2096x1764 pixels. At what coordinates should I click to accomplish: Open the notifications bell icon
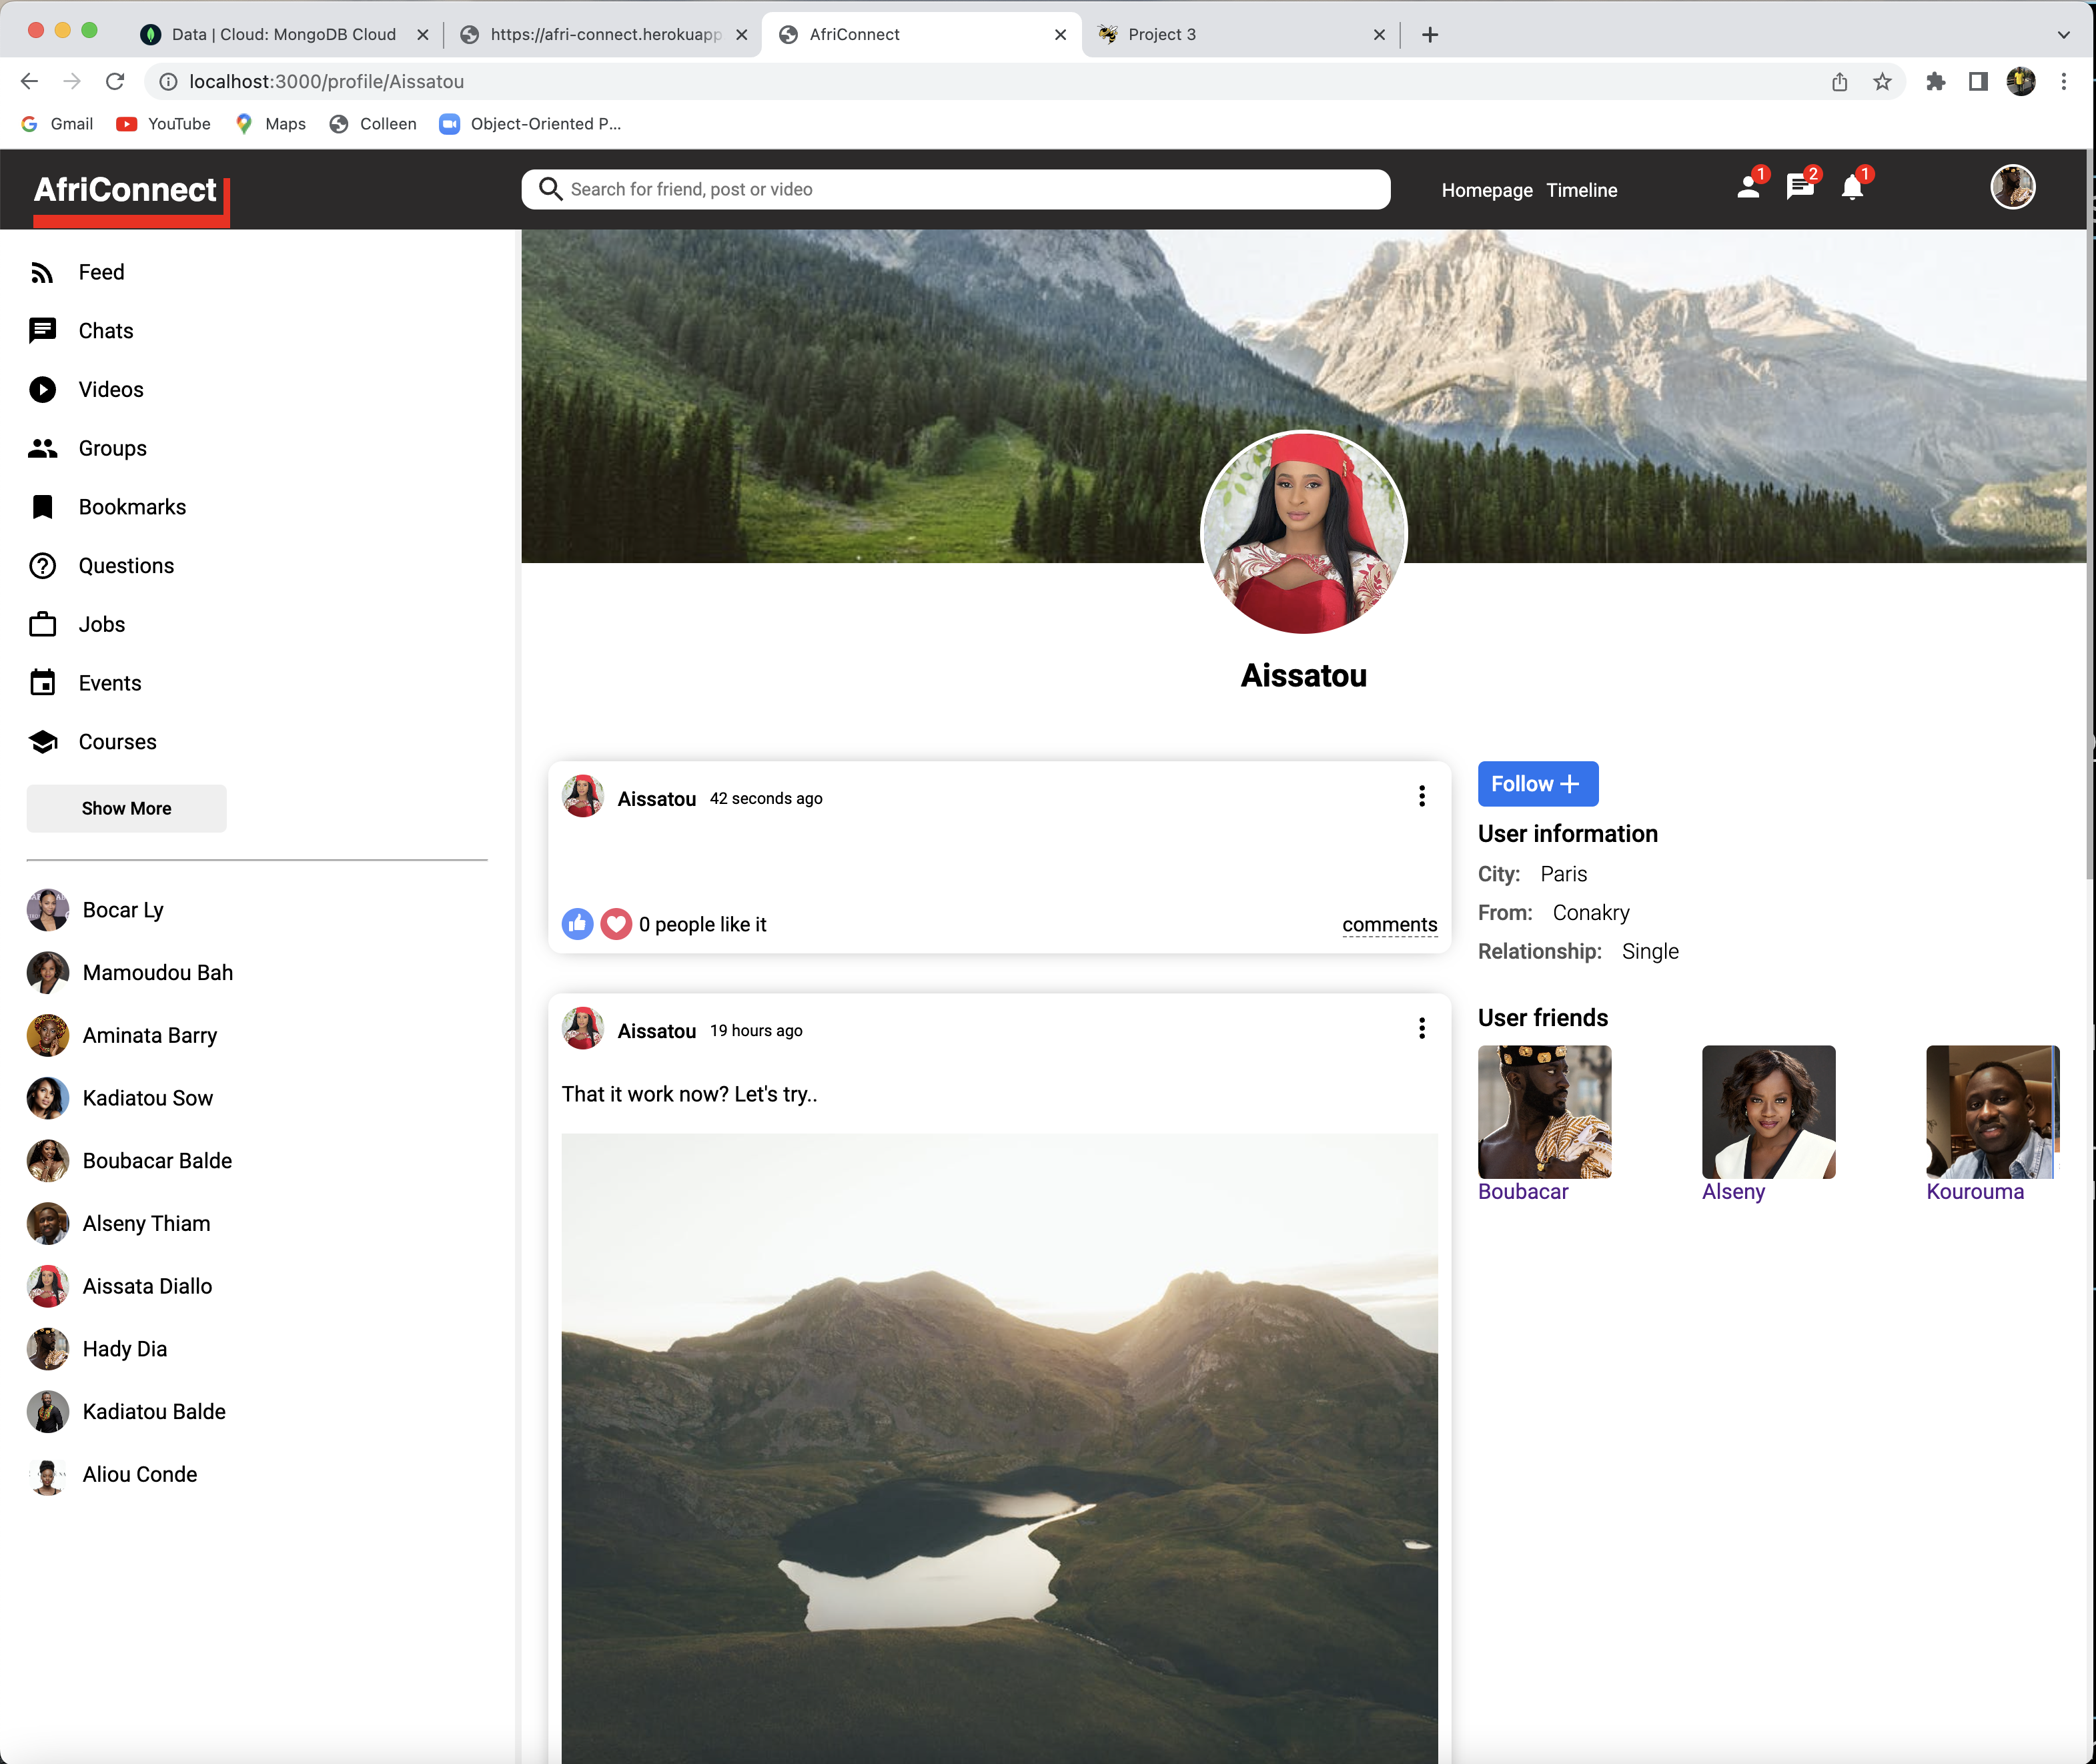(x=1852, y=187)
